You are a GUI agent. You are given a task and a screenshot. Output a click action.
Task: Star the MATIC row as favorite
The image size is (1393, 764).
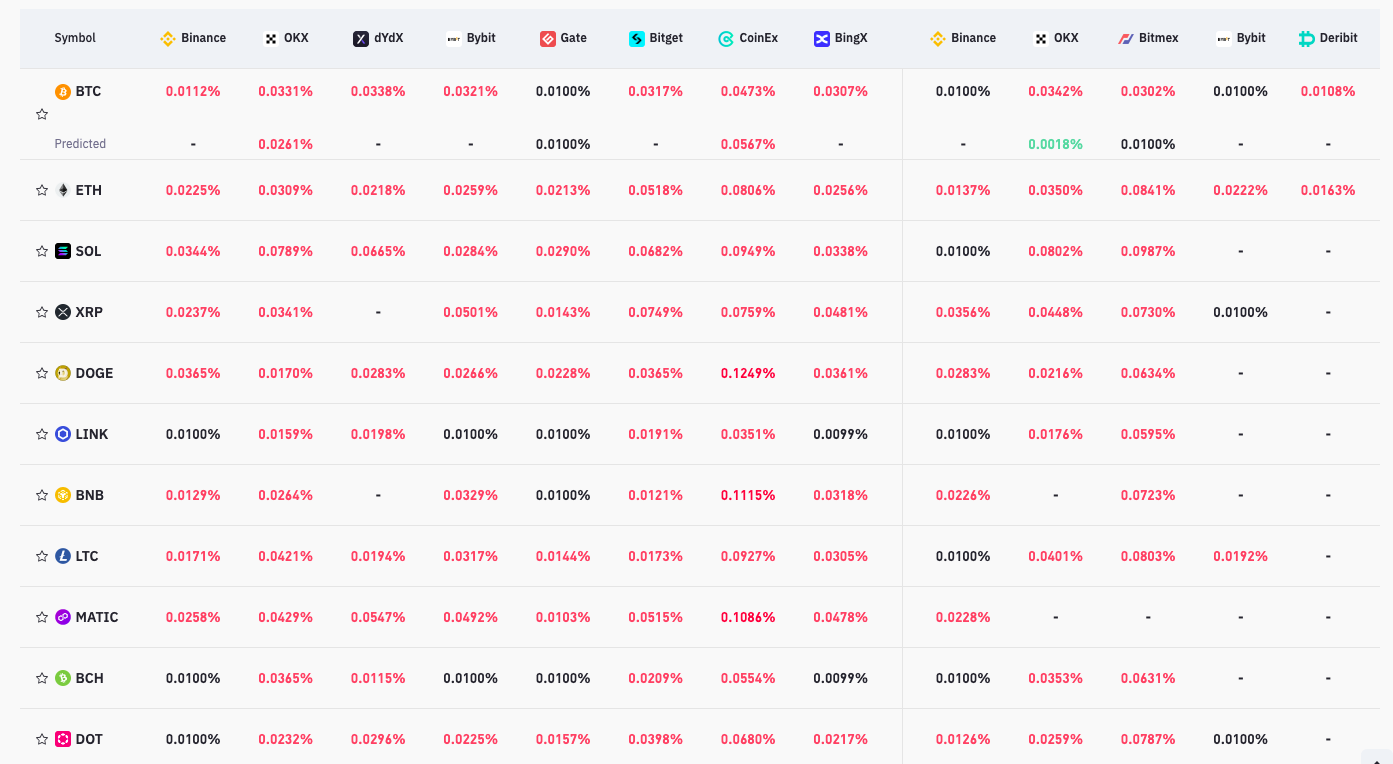click(42, 617)
